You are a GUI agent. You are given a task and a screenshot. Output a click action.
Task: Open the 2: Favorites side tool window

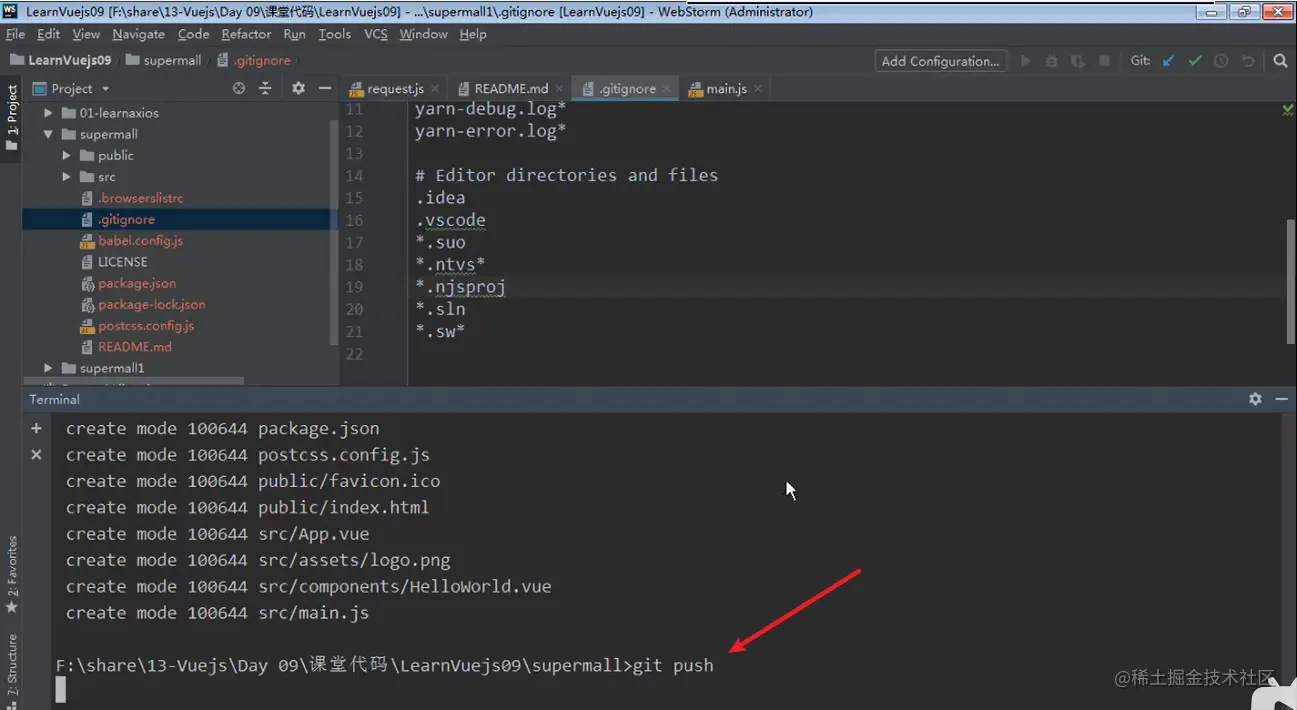point(11,574)
